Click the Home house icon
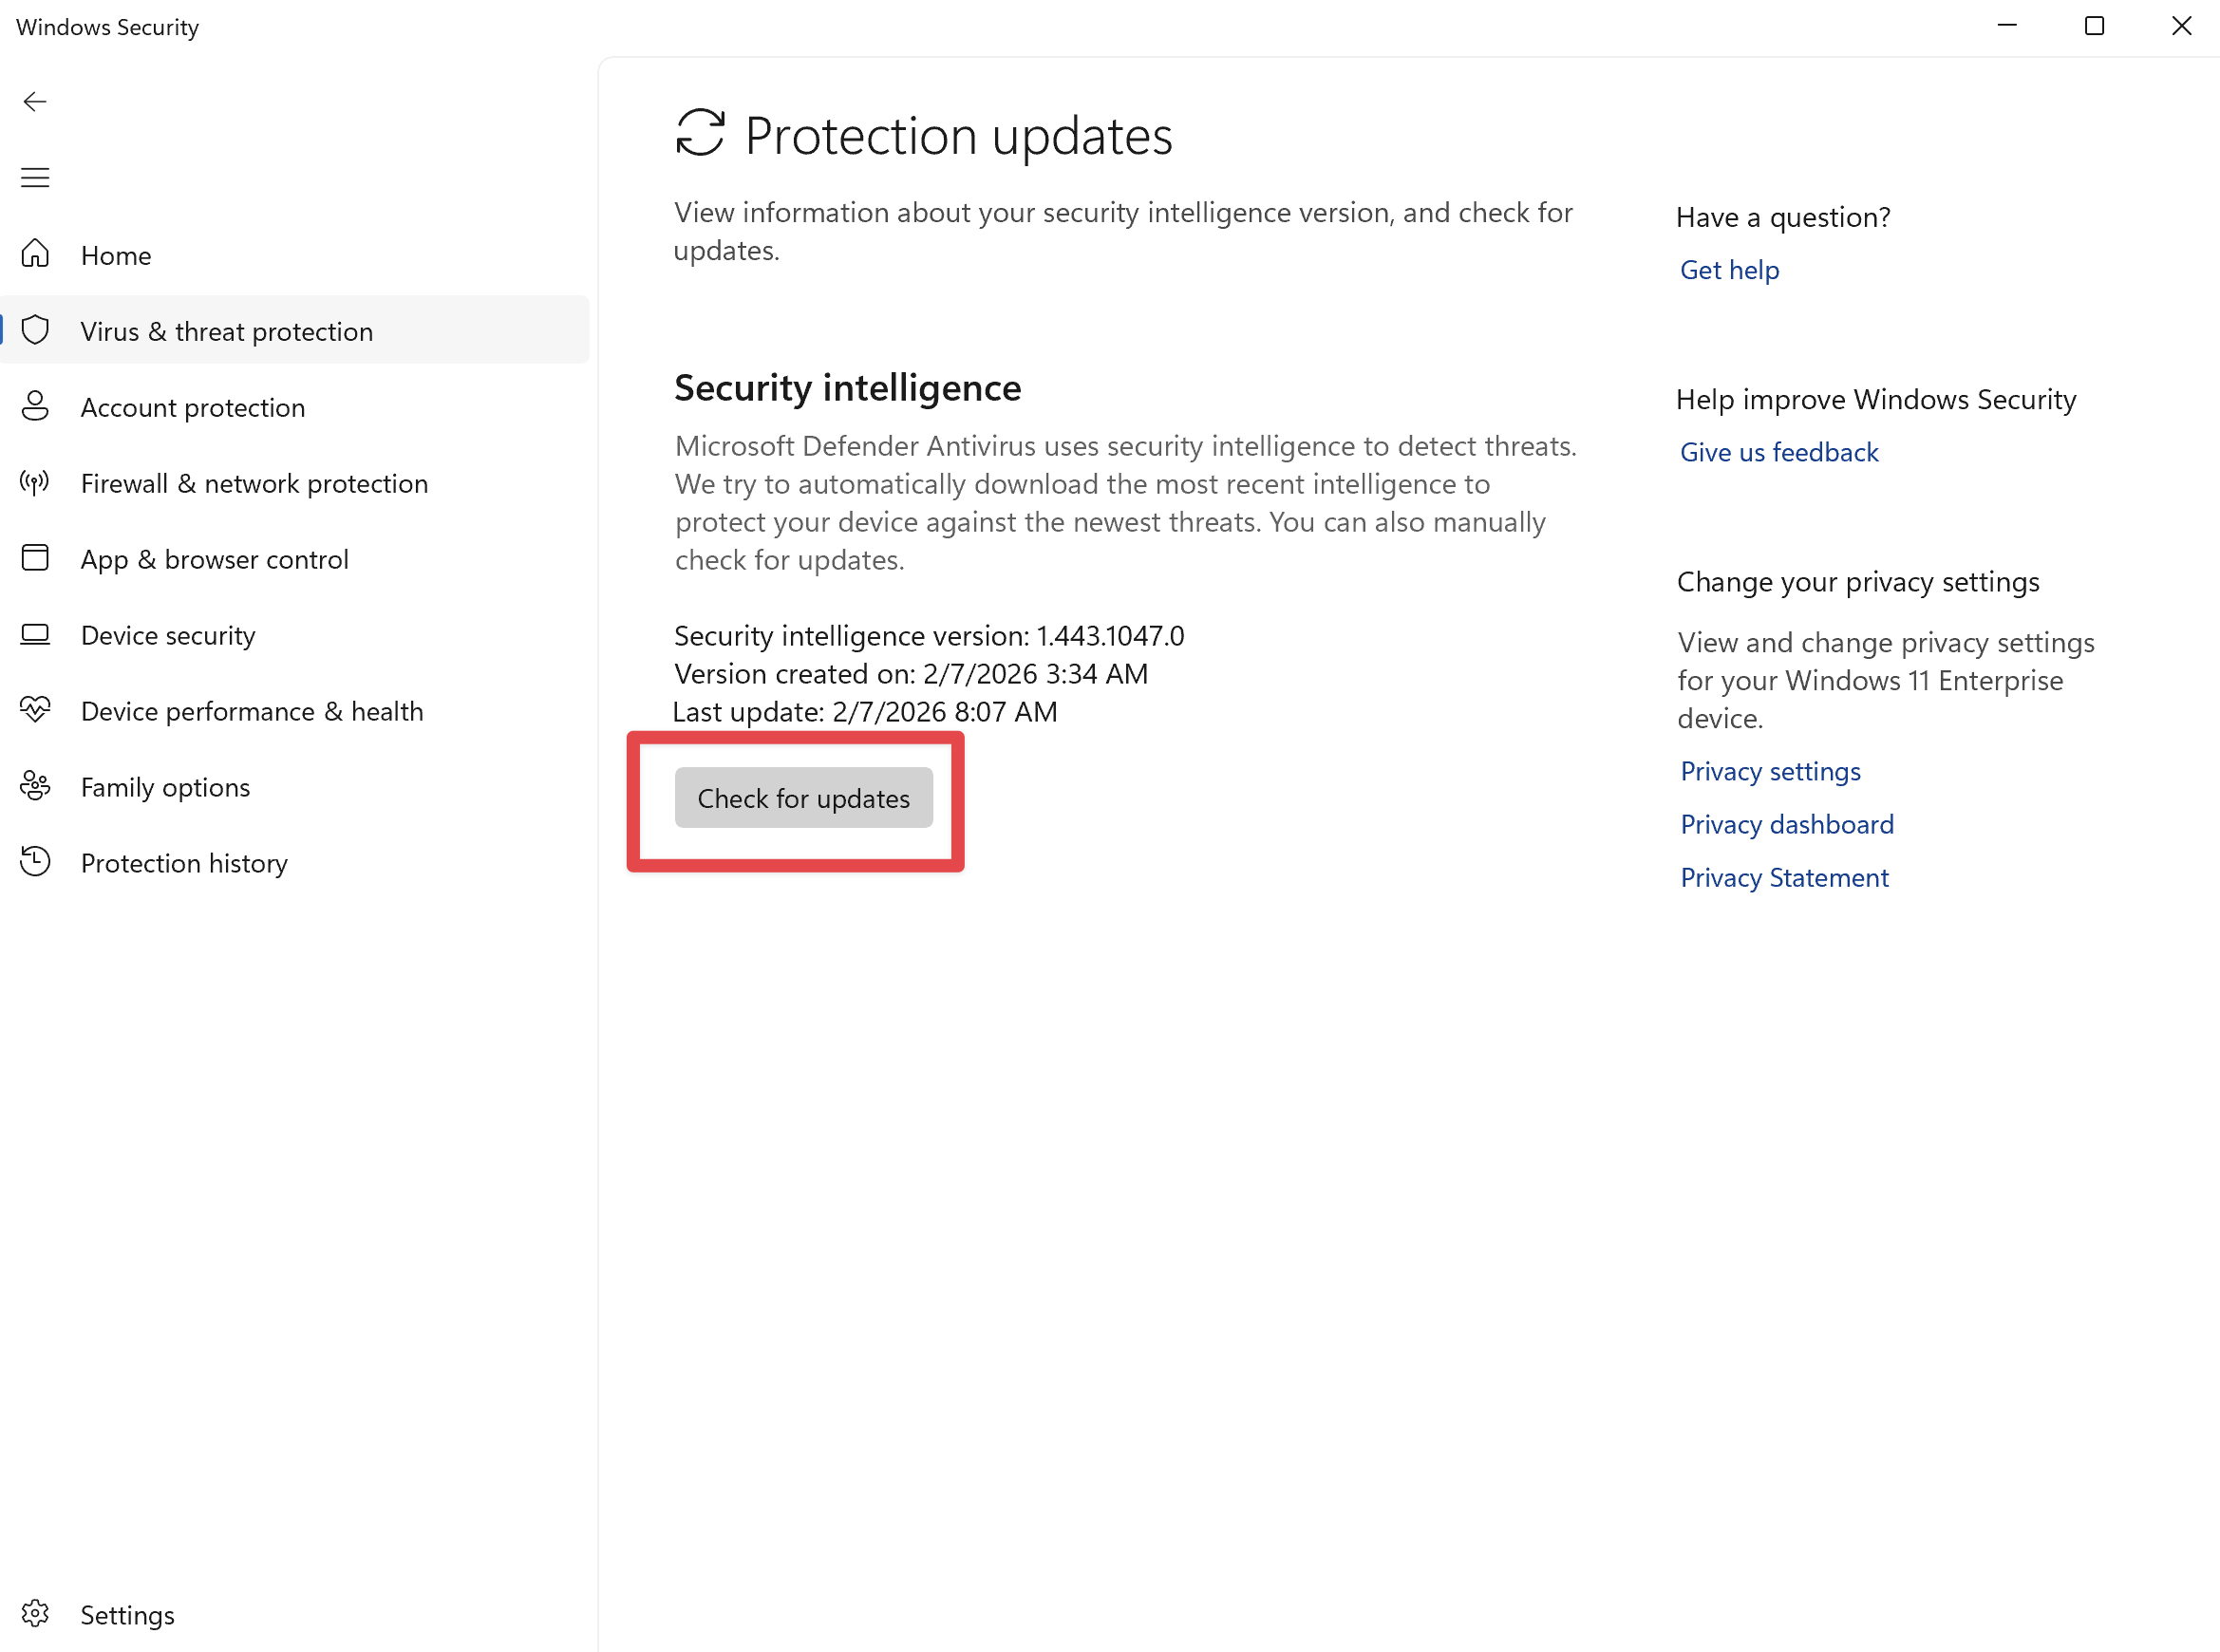 coord(35,254)
